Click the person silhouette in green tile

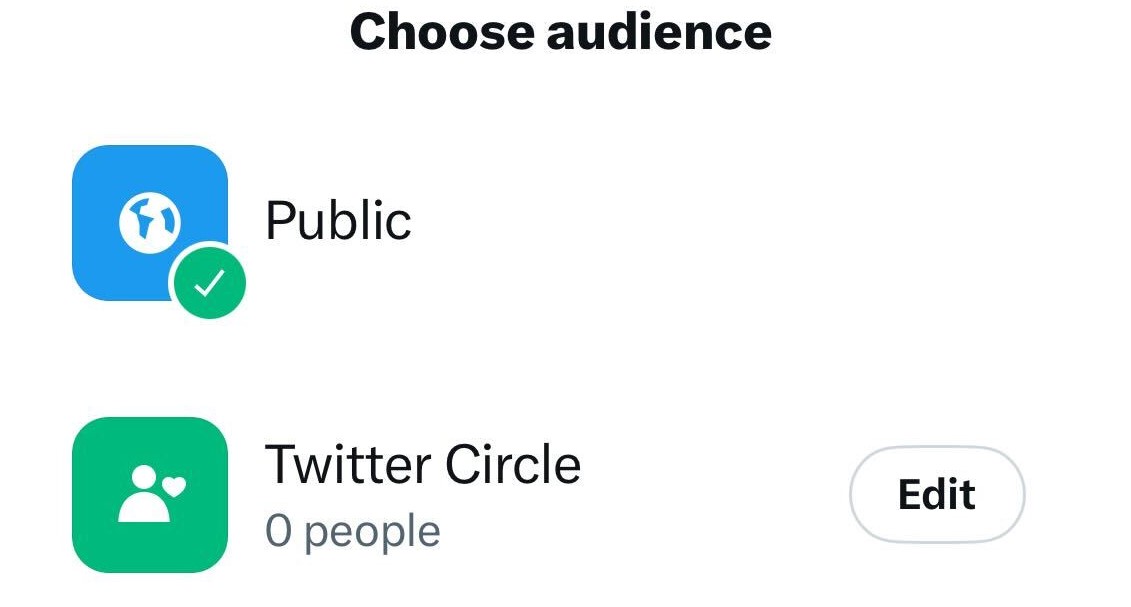point(144,494)
